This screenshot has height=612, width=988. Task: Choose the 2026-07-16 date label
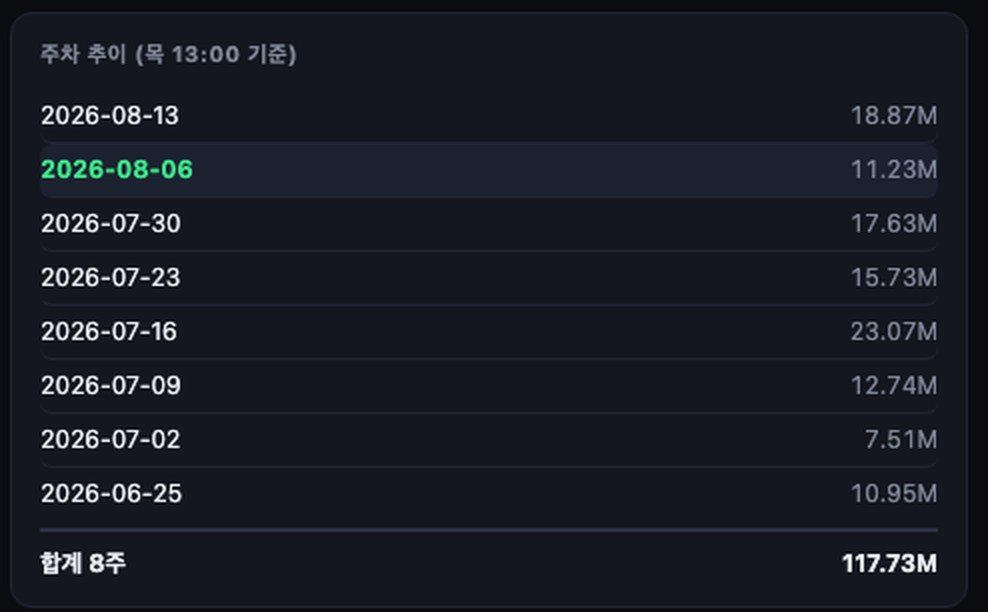[109, 332]
